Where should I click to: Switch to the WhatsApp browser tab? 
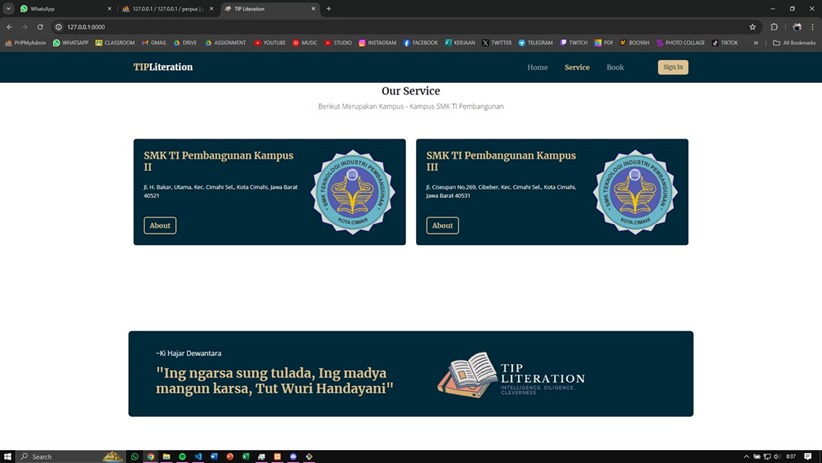click(x=60, y=9)
